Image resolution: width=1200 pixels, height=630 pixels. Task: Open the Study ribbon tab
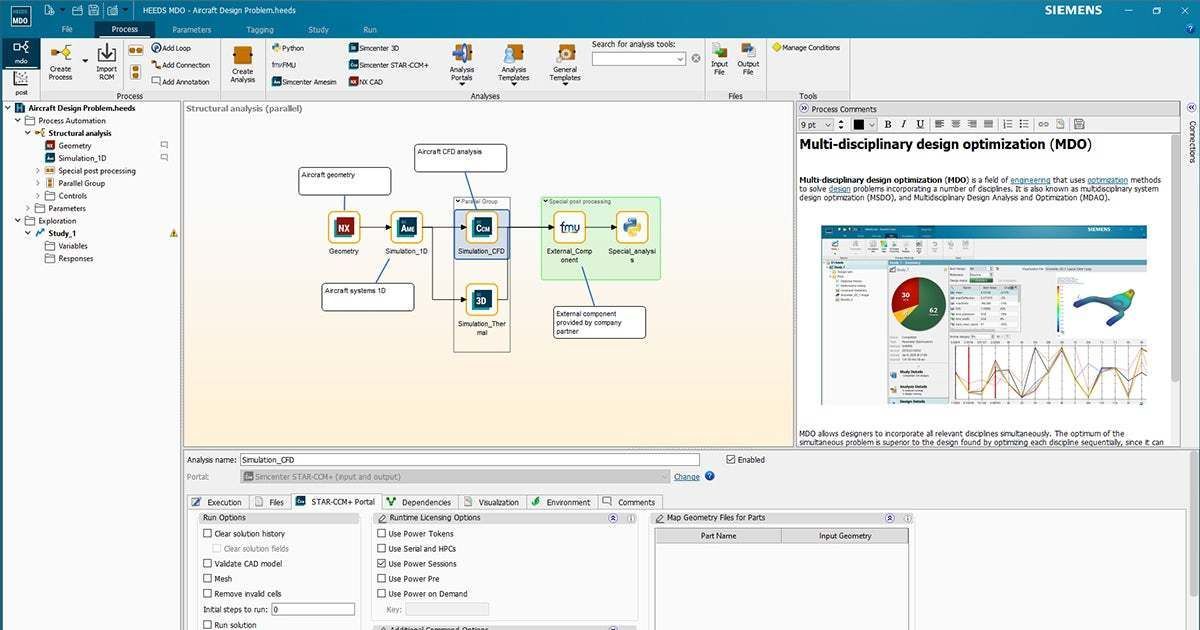(x=318, y=30)
